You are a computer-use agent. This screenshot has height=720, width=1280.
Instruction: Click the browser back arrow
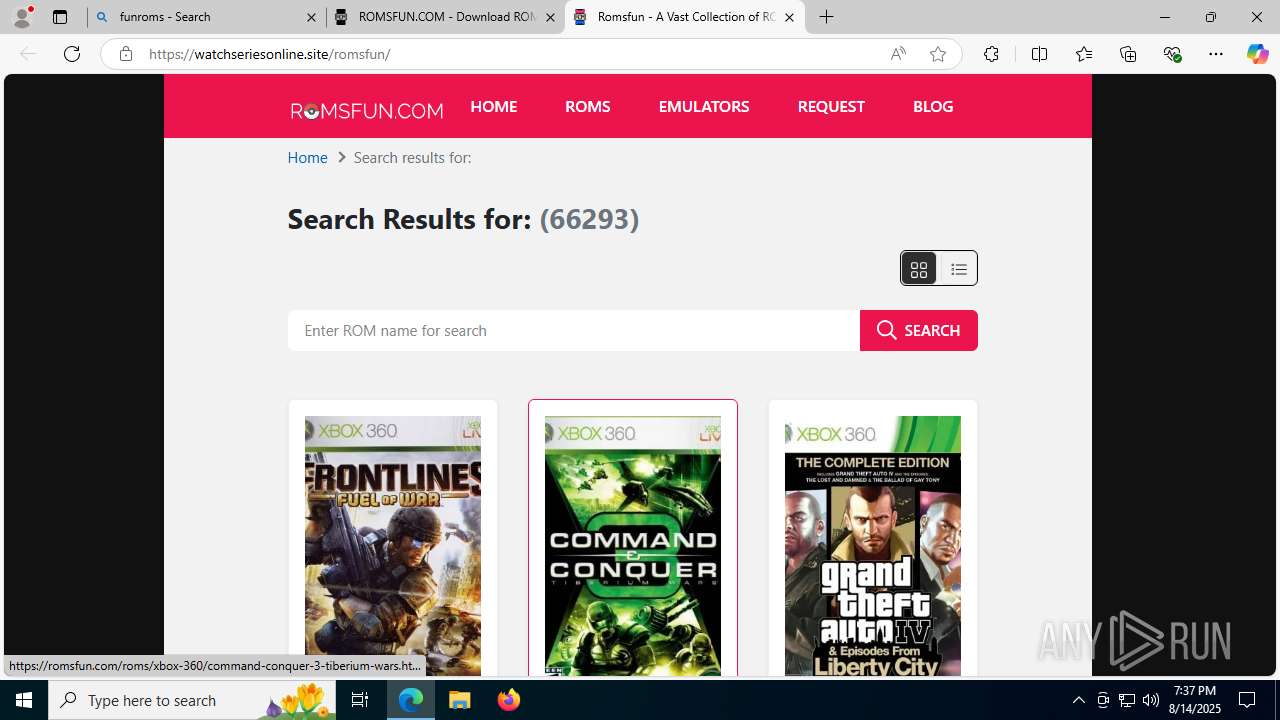[x=28, y=54]
